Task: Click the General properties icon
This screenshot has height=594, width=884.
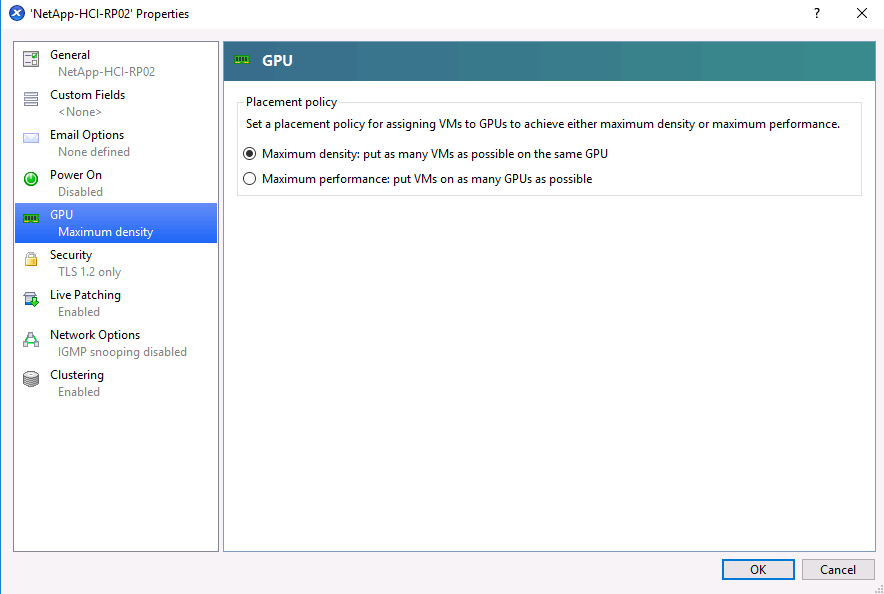Action: pos(31,59)
